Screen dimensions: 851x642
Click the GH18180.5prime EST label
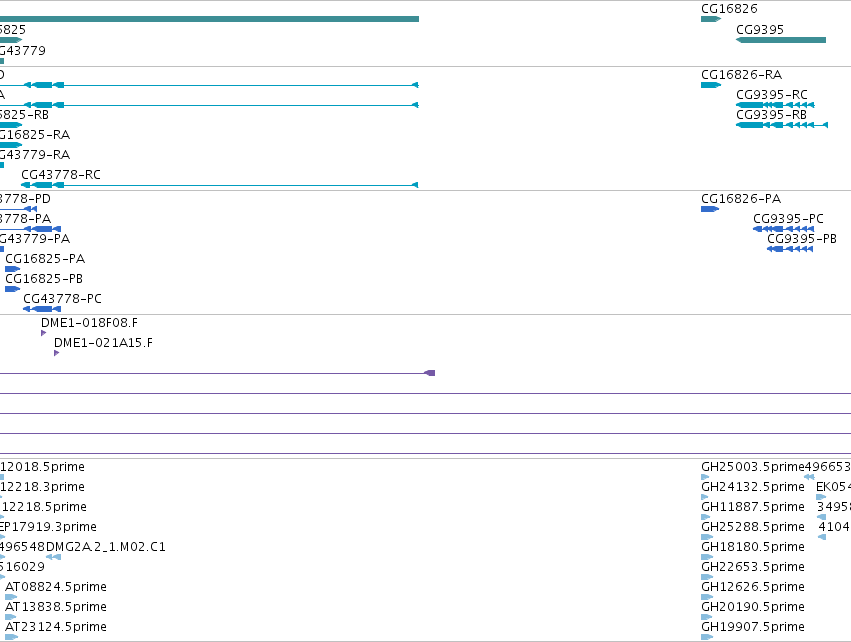pos(753,547)
